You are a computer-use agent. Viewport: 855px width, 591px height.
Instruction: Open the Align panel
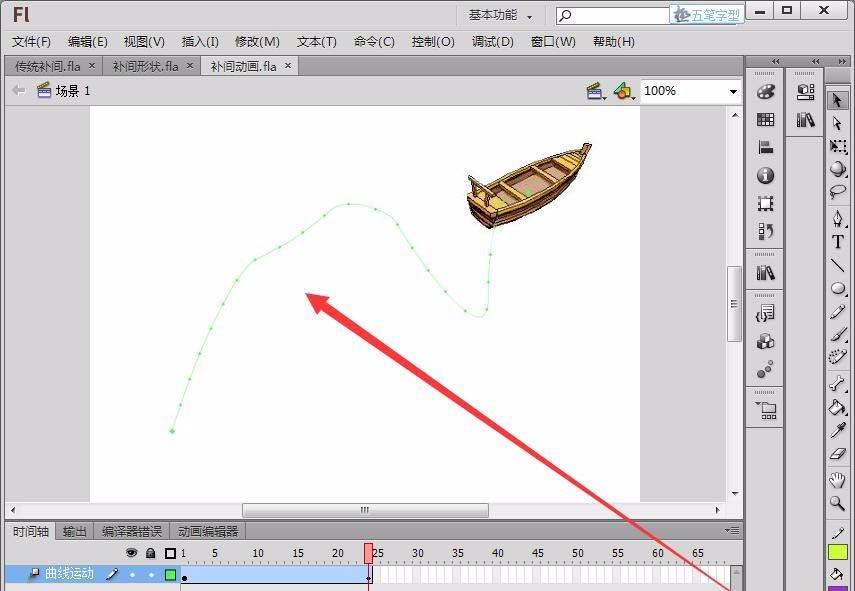765,147
